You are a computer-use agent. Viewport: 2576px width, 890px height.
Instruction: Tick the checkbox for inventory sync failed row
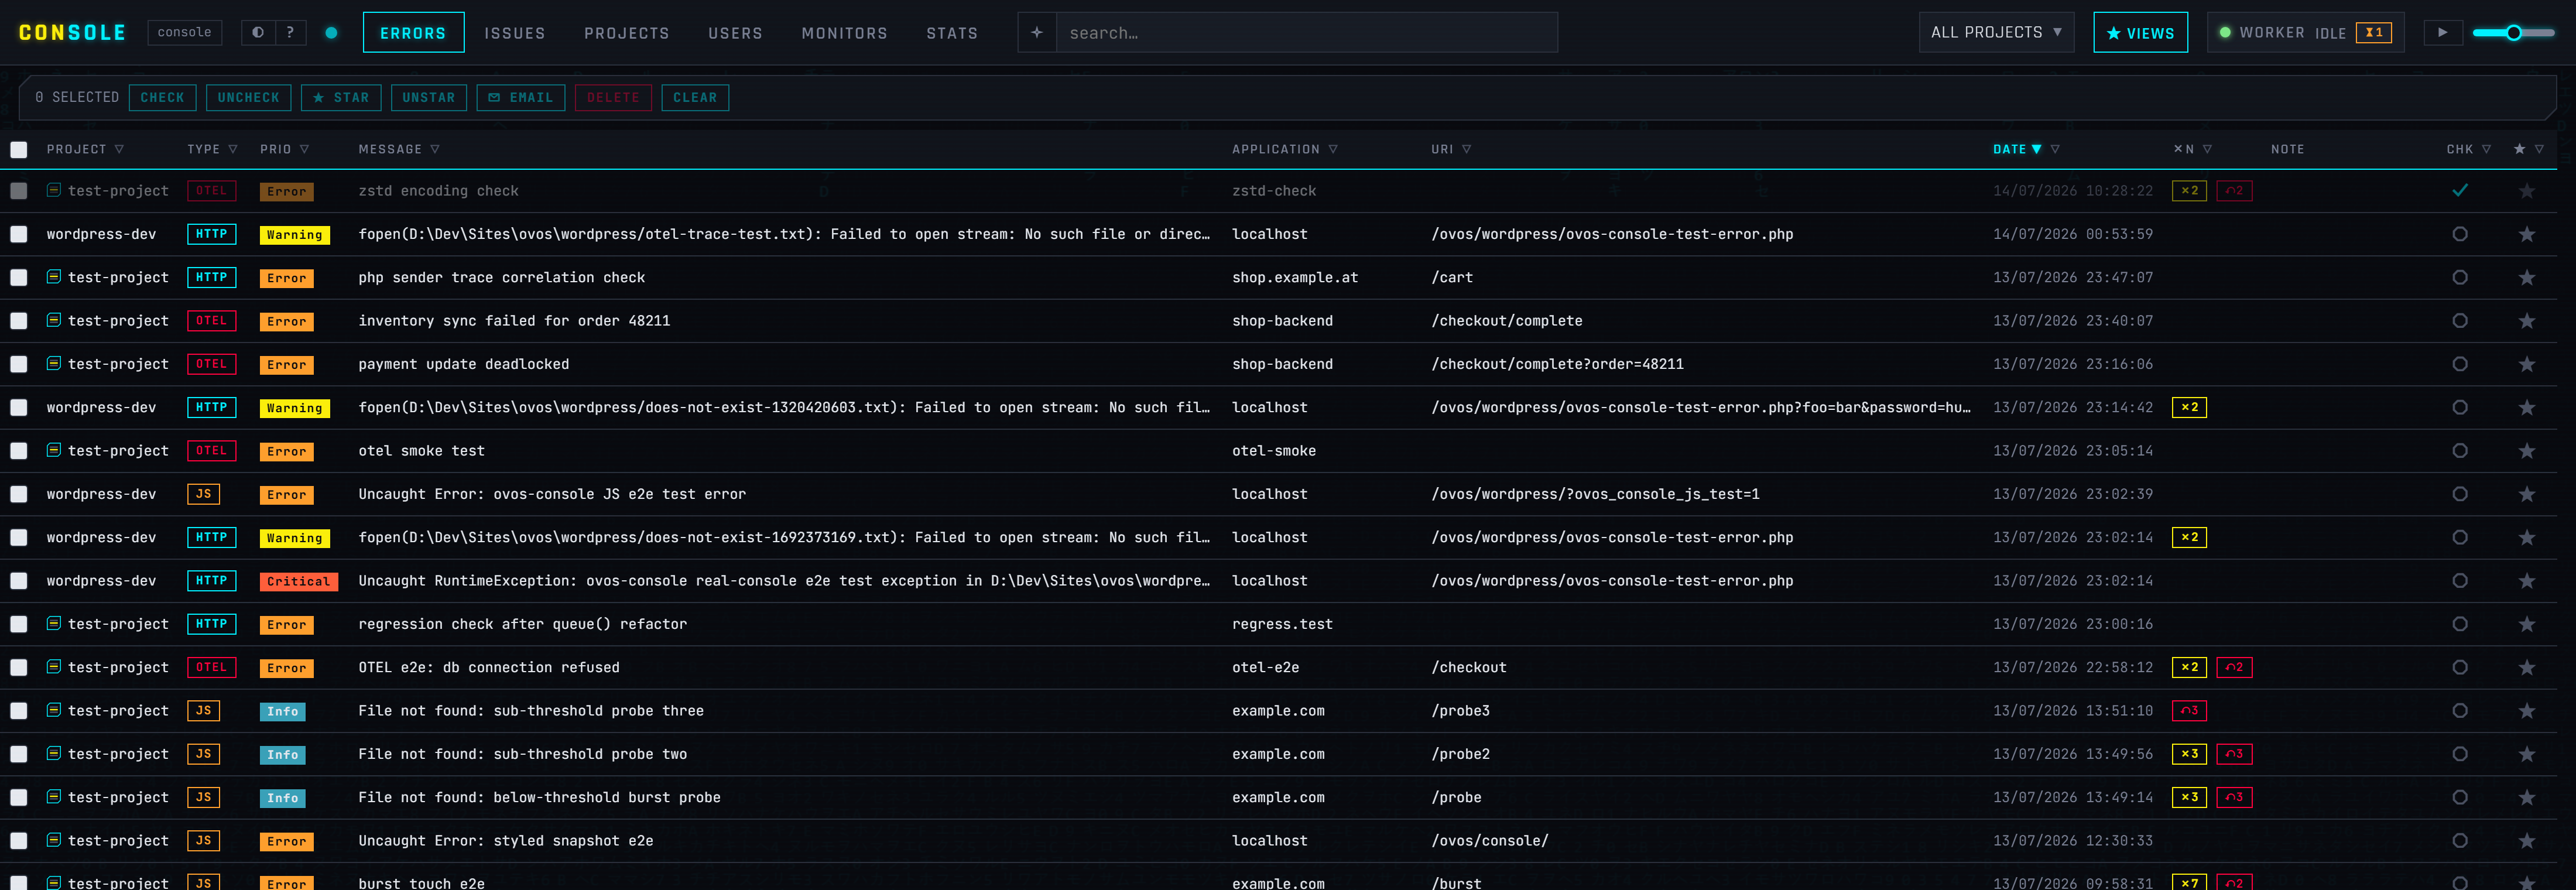point(19,321)
